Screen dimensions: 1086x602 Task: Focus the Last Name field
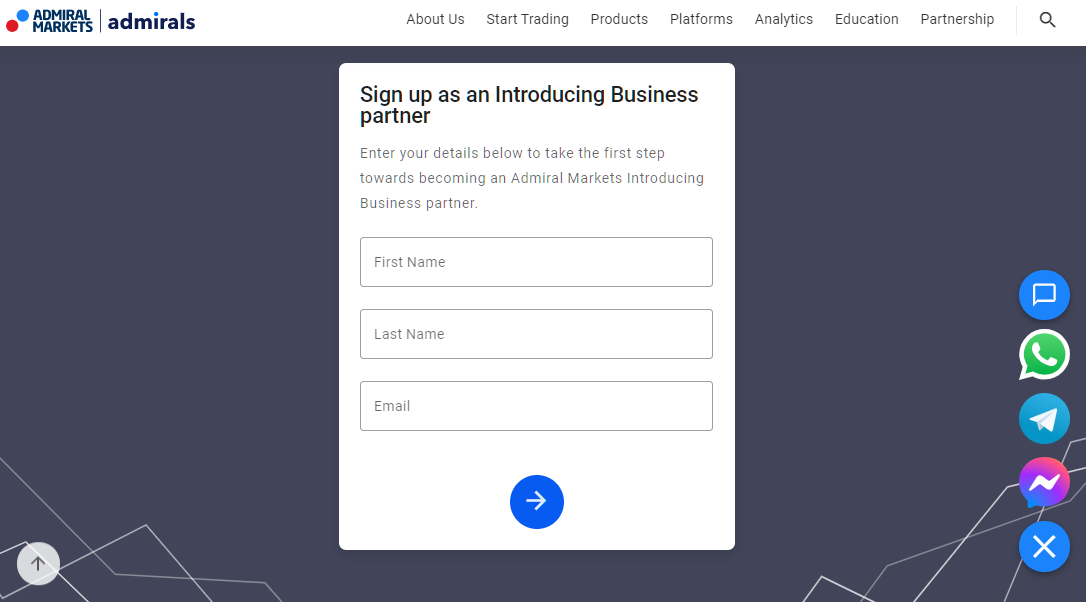point(536,334)
